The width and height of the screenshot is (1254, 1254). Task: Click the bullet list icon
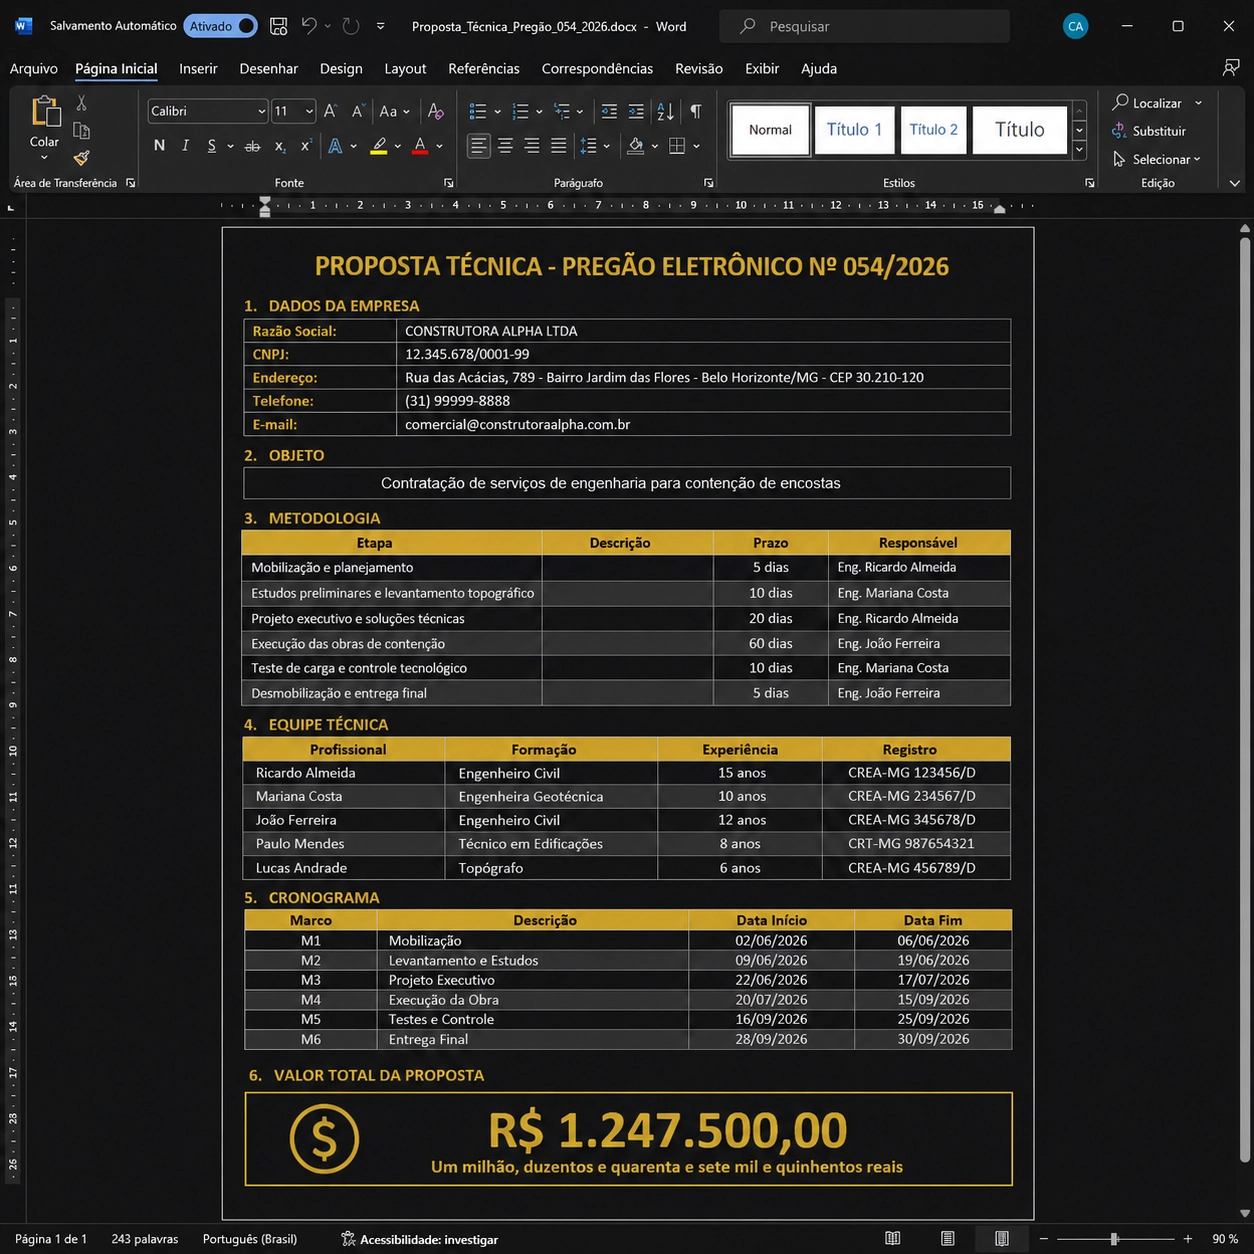tap(478, 111)
